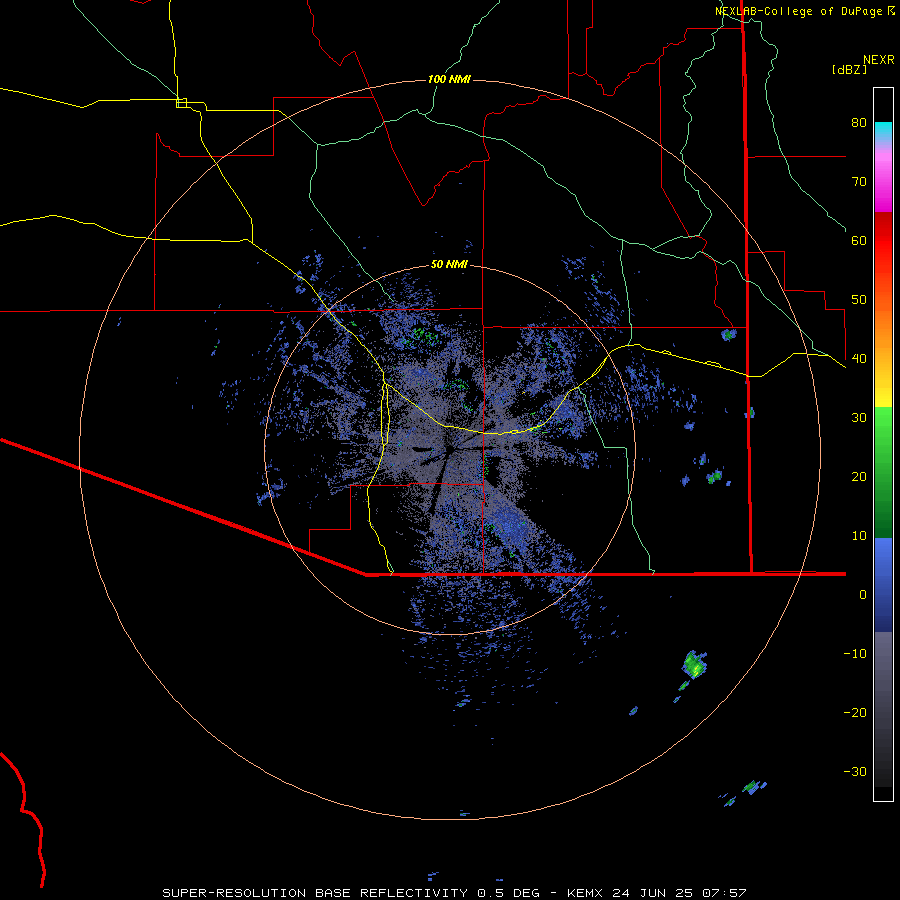Click the 20 value on the dBZ scale
This screenshot has width=900, height=900.
tap(859, 477)
